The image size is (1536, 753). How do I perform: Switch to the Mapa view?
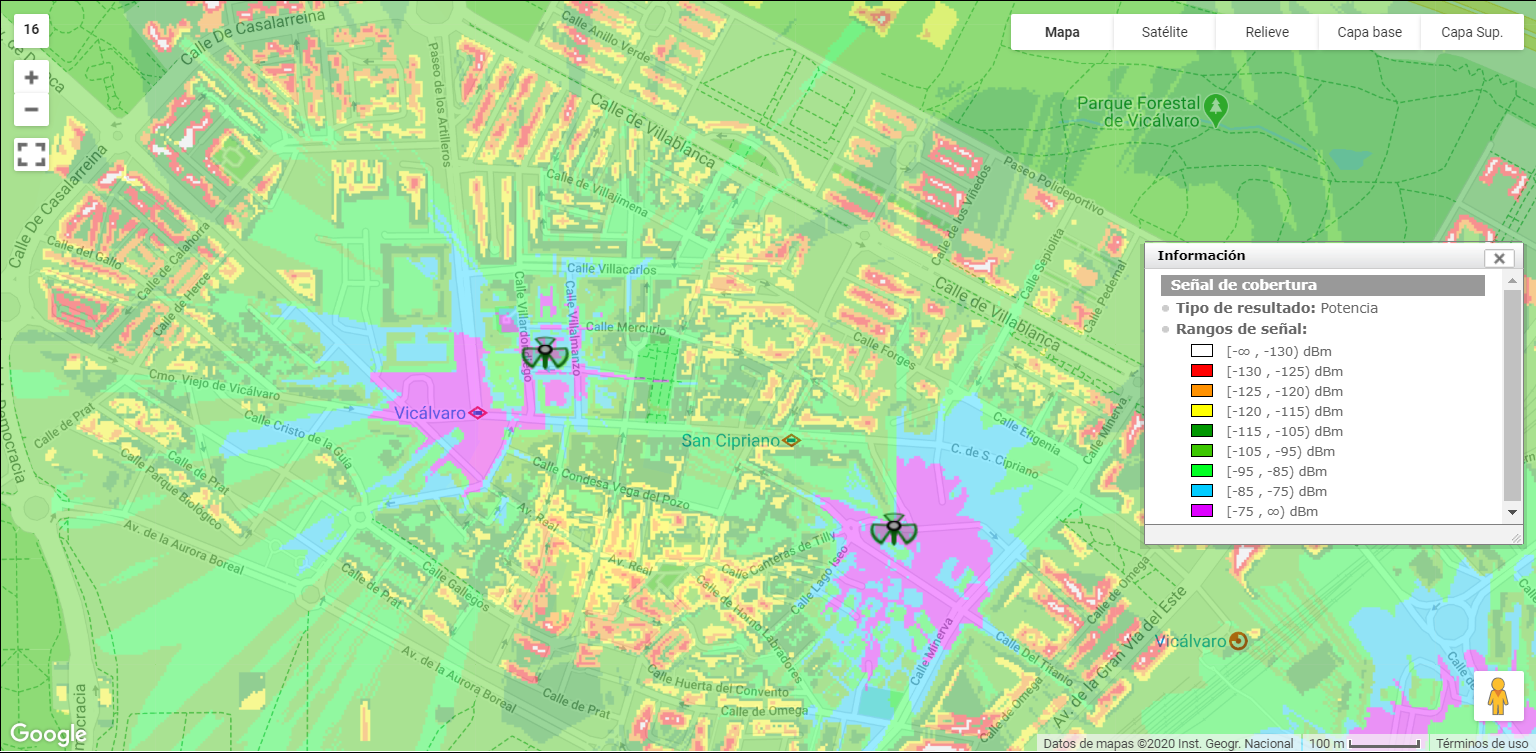[1062, 32]
